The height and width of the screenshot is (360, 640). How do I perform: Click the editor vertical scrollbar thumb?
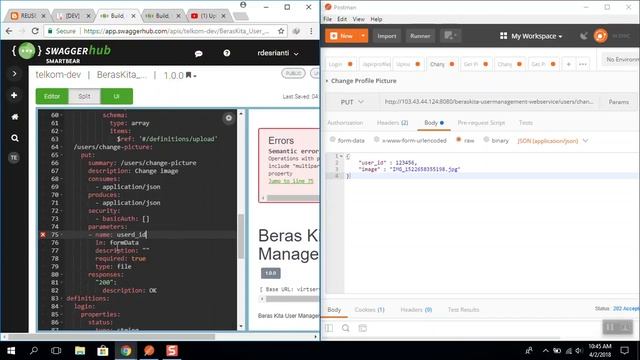click(241, 236)
